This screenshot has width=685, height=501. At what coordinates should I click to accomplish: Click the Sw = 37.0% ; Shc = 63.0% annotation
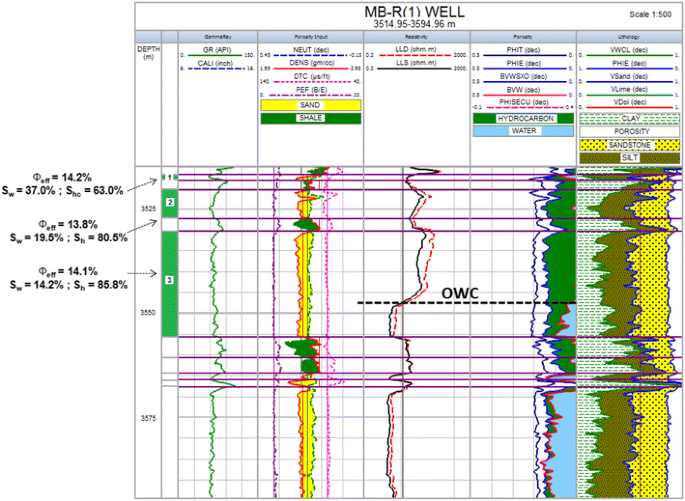tap(62, 191)
